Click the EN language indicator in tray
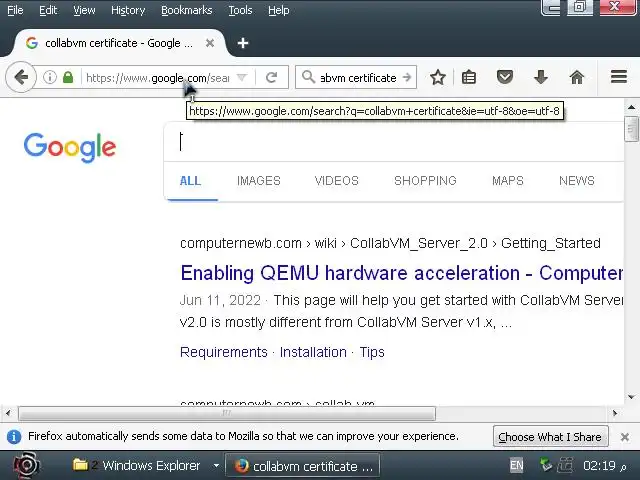The image size is (640, 480). coord(517,465)
